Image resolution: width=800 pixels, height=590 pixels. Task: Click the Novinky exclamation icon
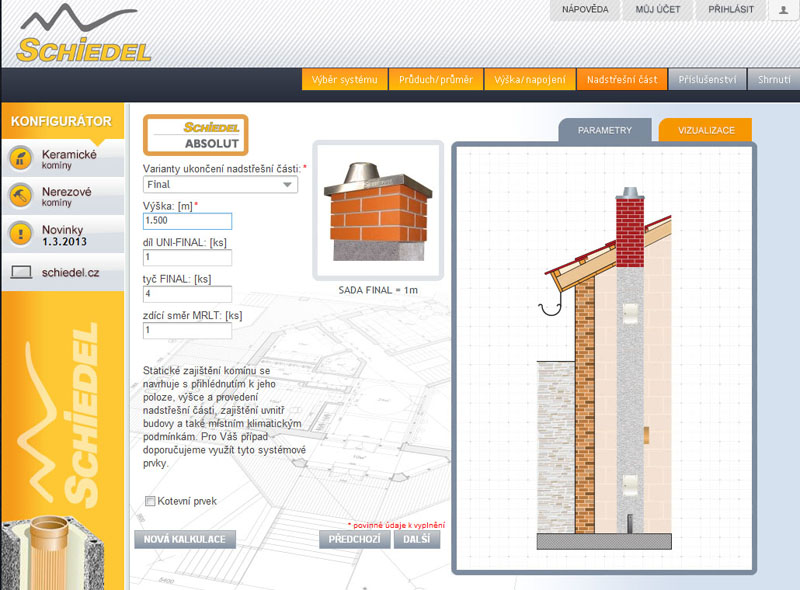[x=21, y=234]
